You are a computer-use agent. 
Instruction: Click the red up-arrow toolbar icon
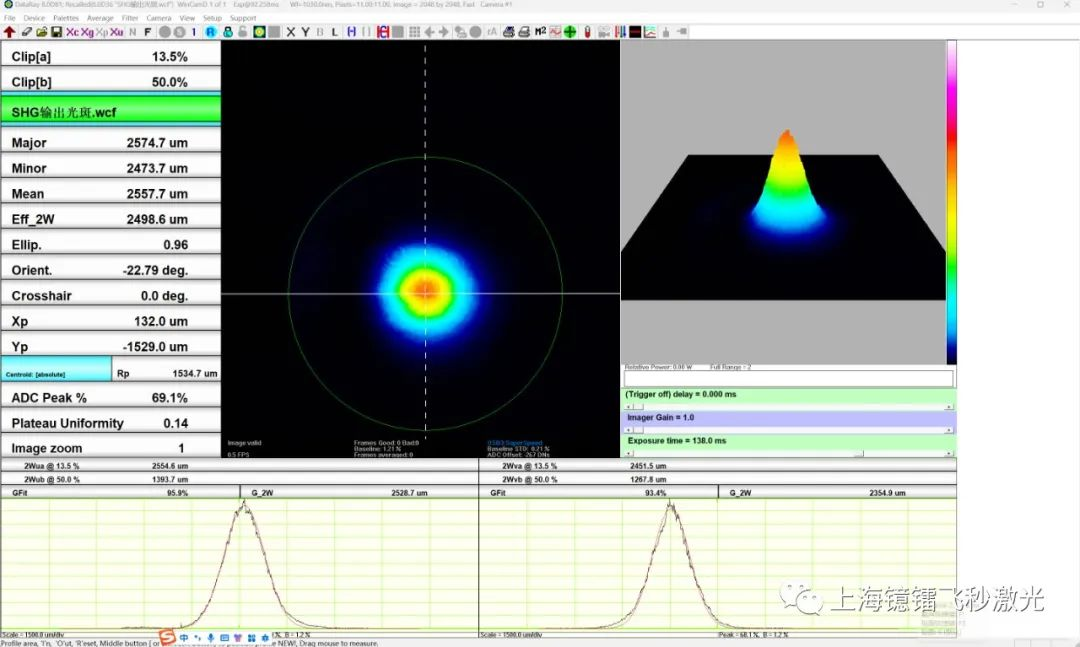tap(10, 32)
